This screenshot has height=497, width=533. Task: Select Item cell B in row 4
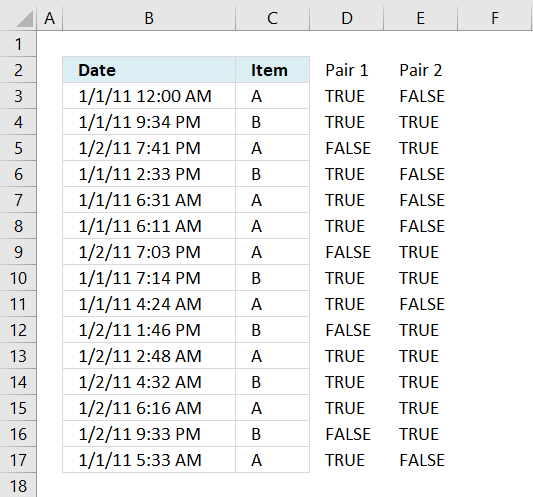click(273, 122)
